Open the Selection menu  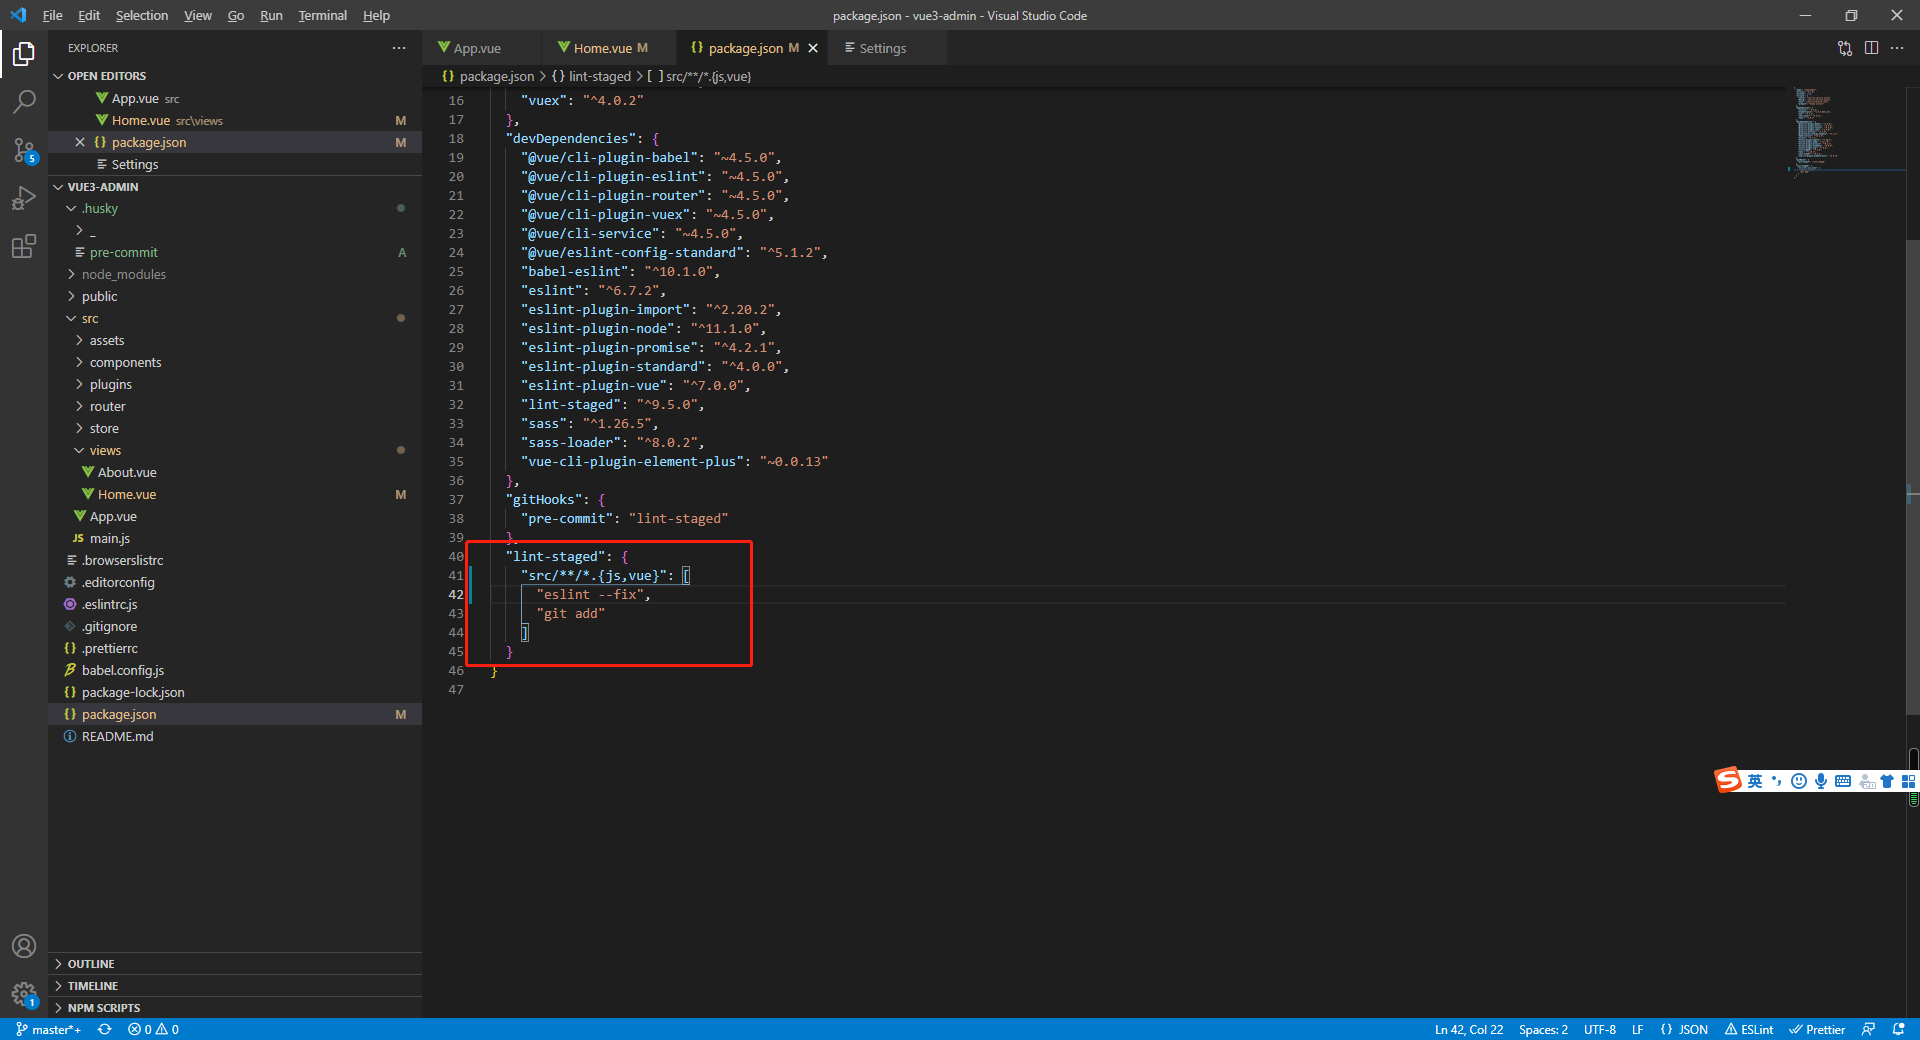(142, 15)
